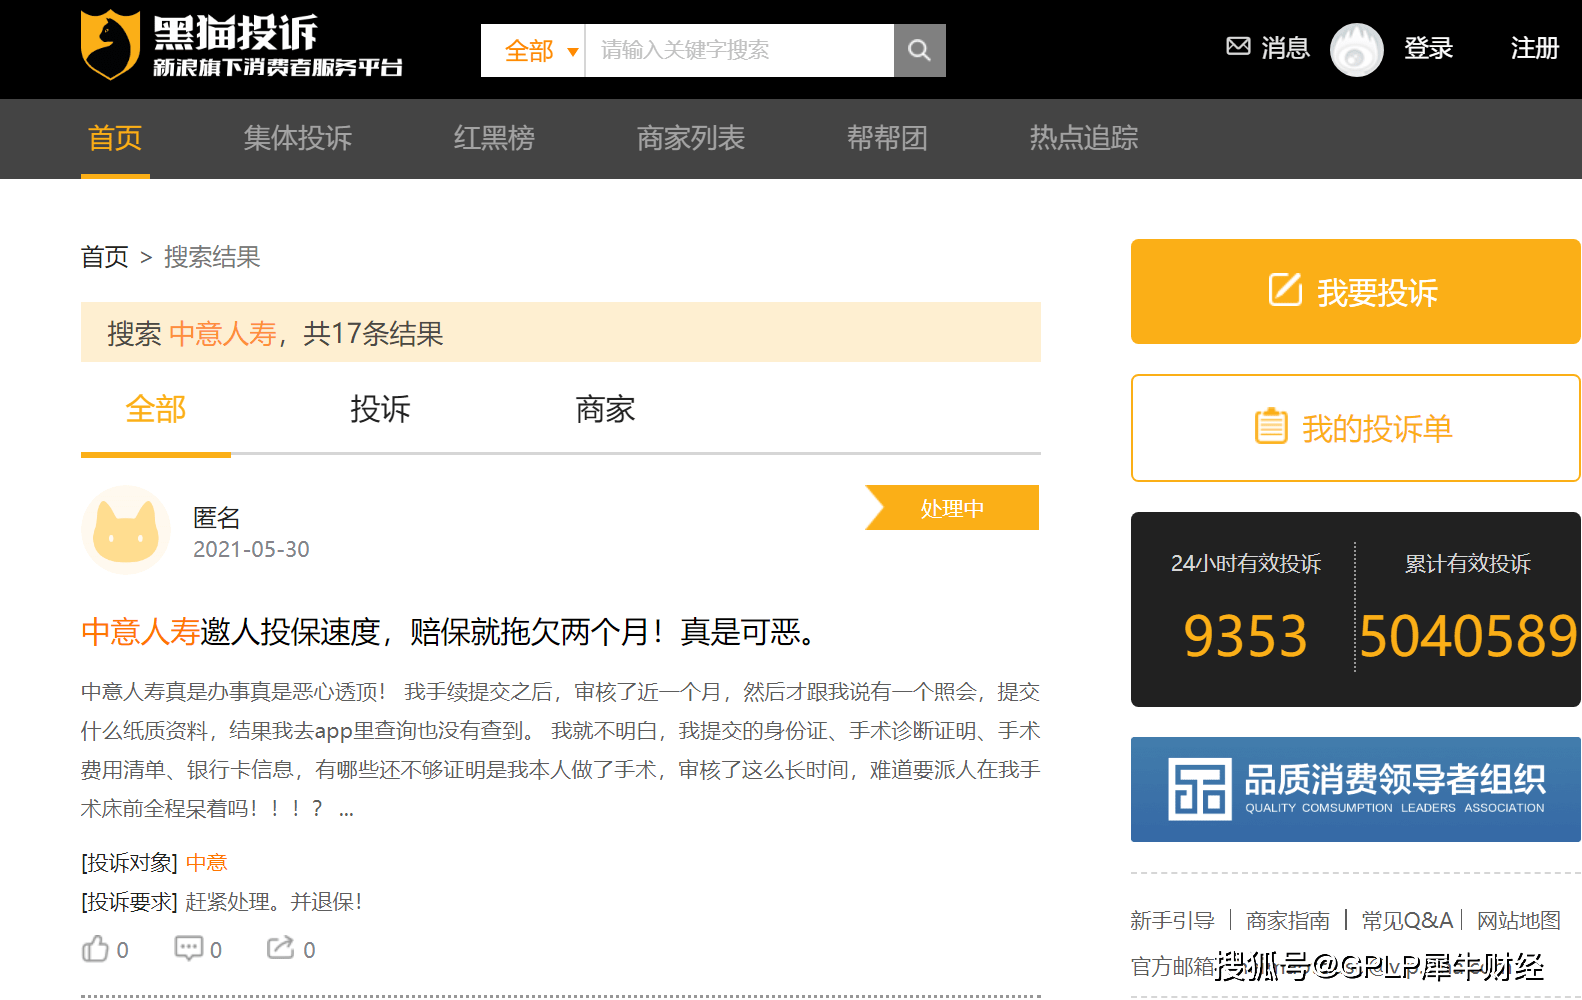Viewport: 1582px width, 1000px height.
Task: Open the 网站地图 footer link
Action: [1518, 920]
